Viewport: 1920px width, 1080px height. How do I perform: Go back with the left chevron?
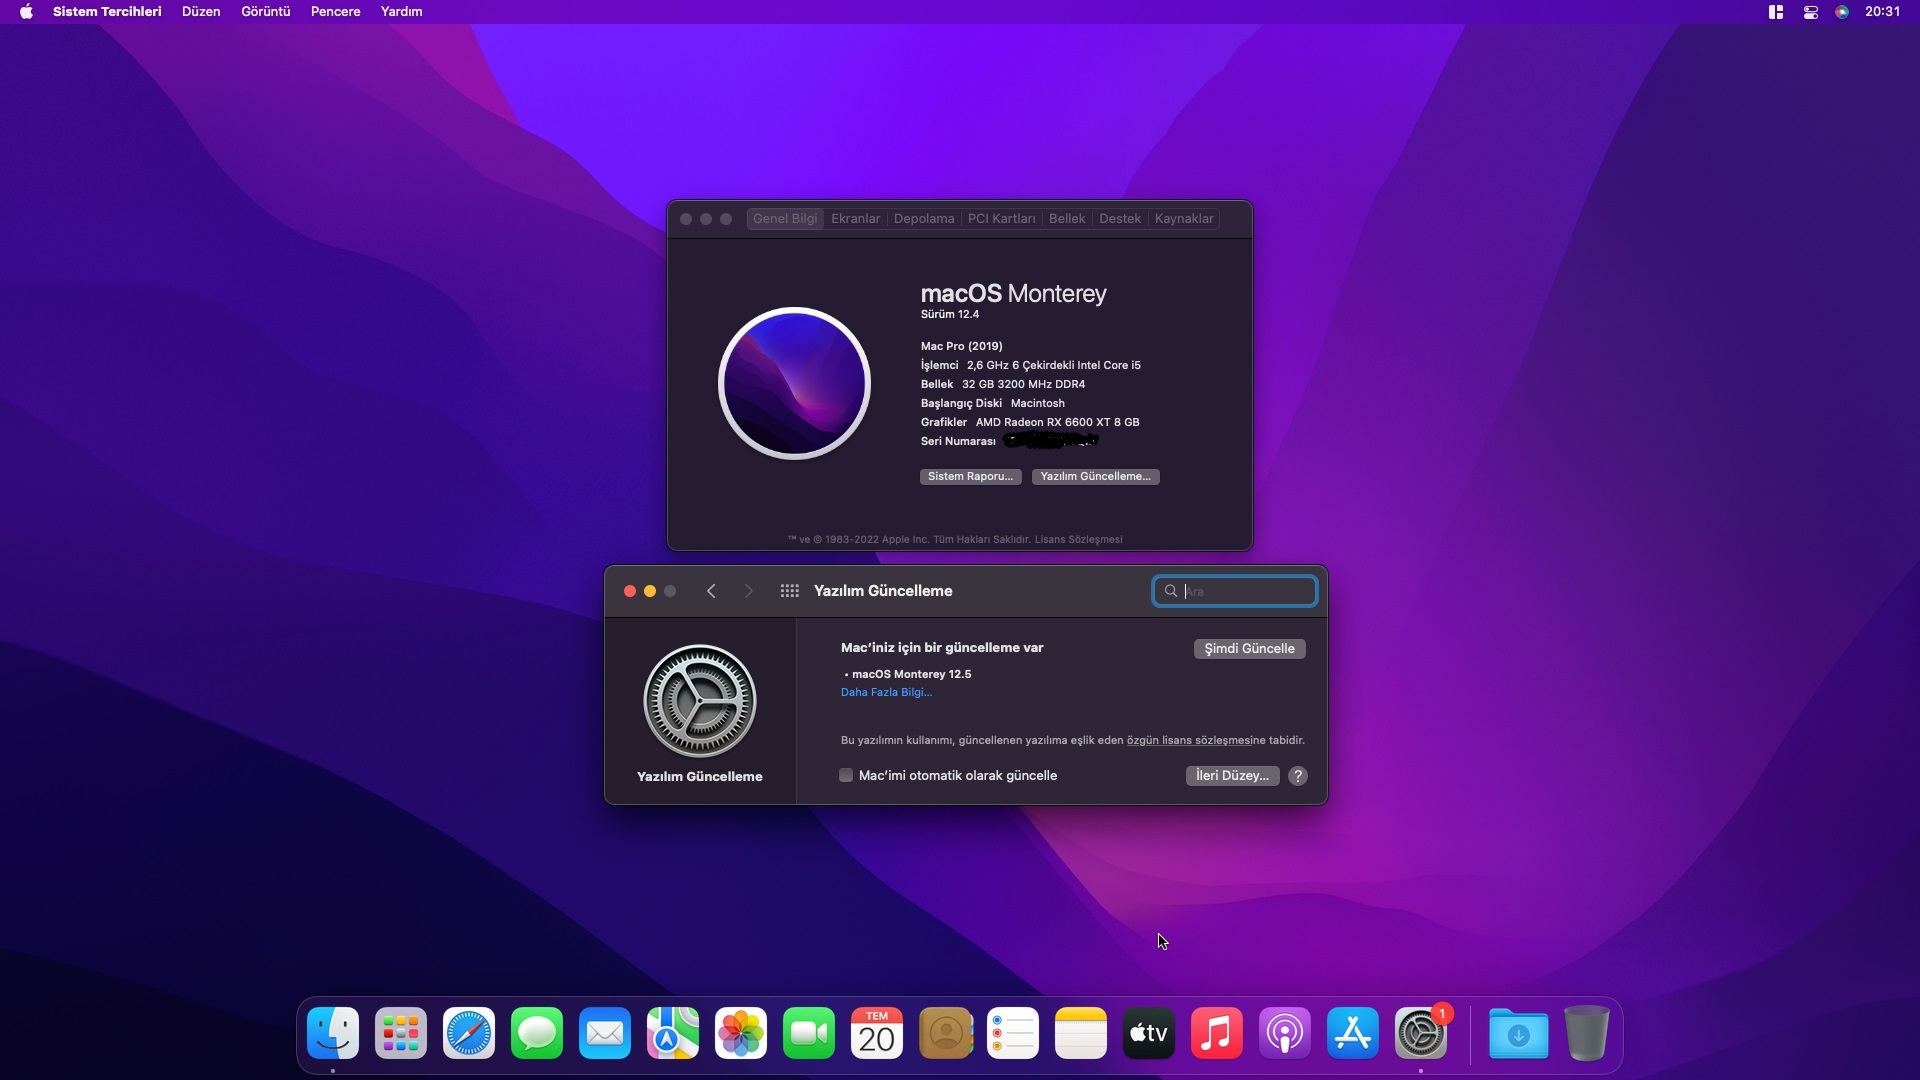(711, 591)
